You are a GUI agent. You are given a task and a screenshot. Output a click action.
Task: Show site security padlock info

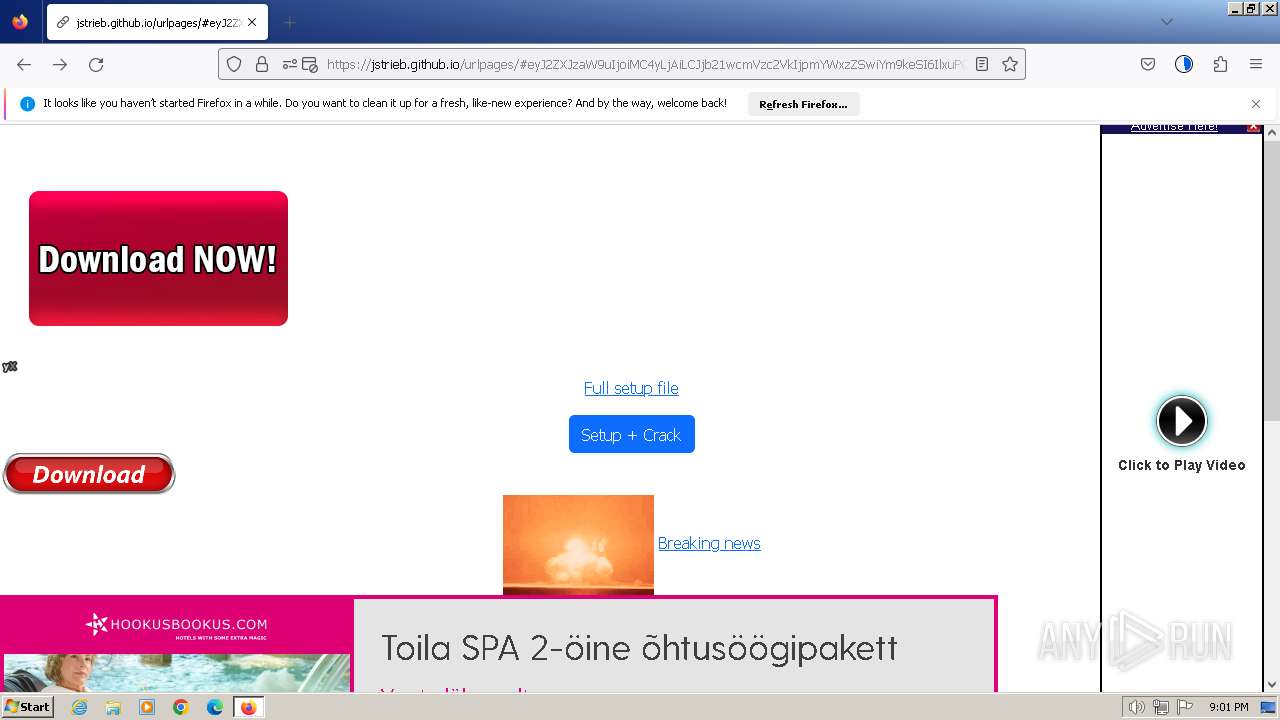262,64
